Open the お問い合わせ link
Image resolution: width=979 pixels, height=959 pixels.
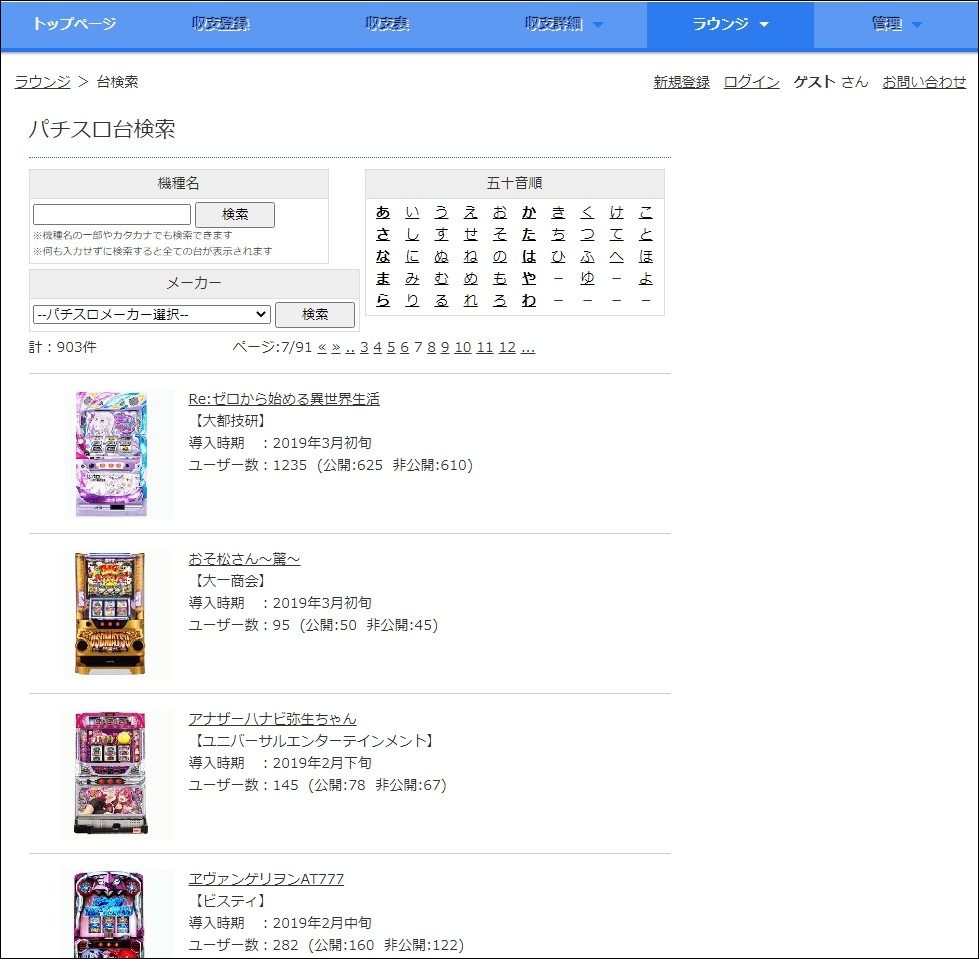pyautogui.click(x=924, y=82)
